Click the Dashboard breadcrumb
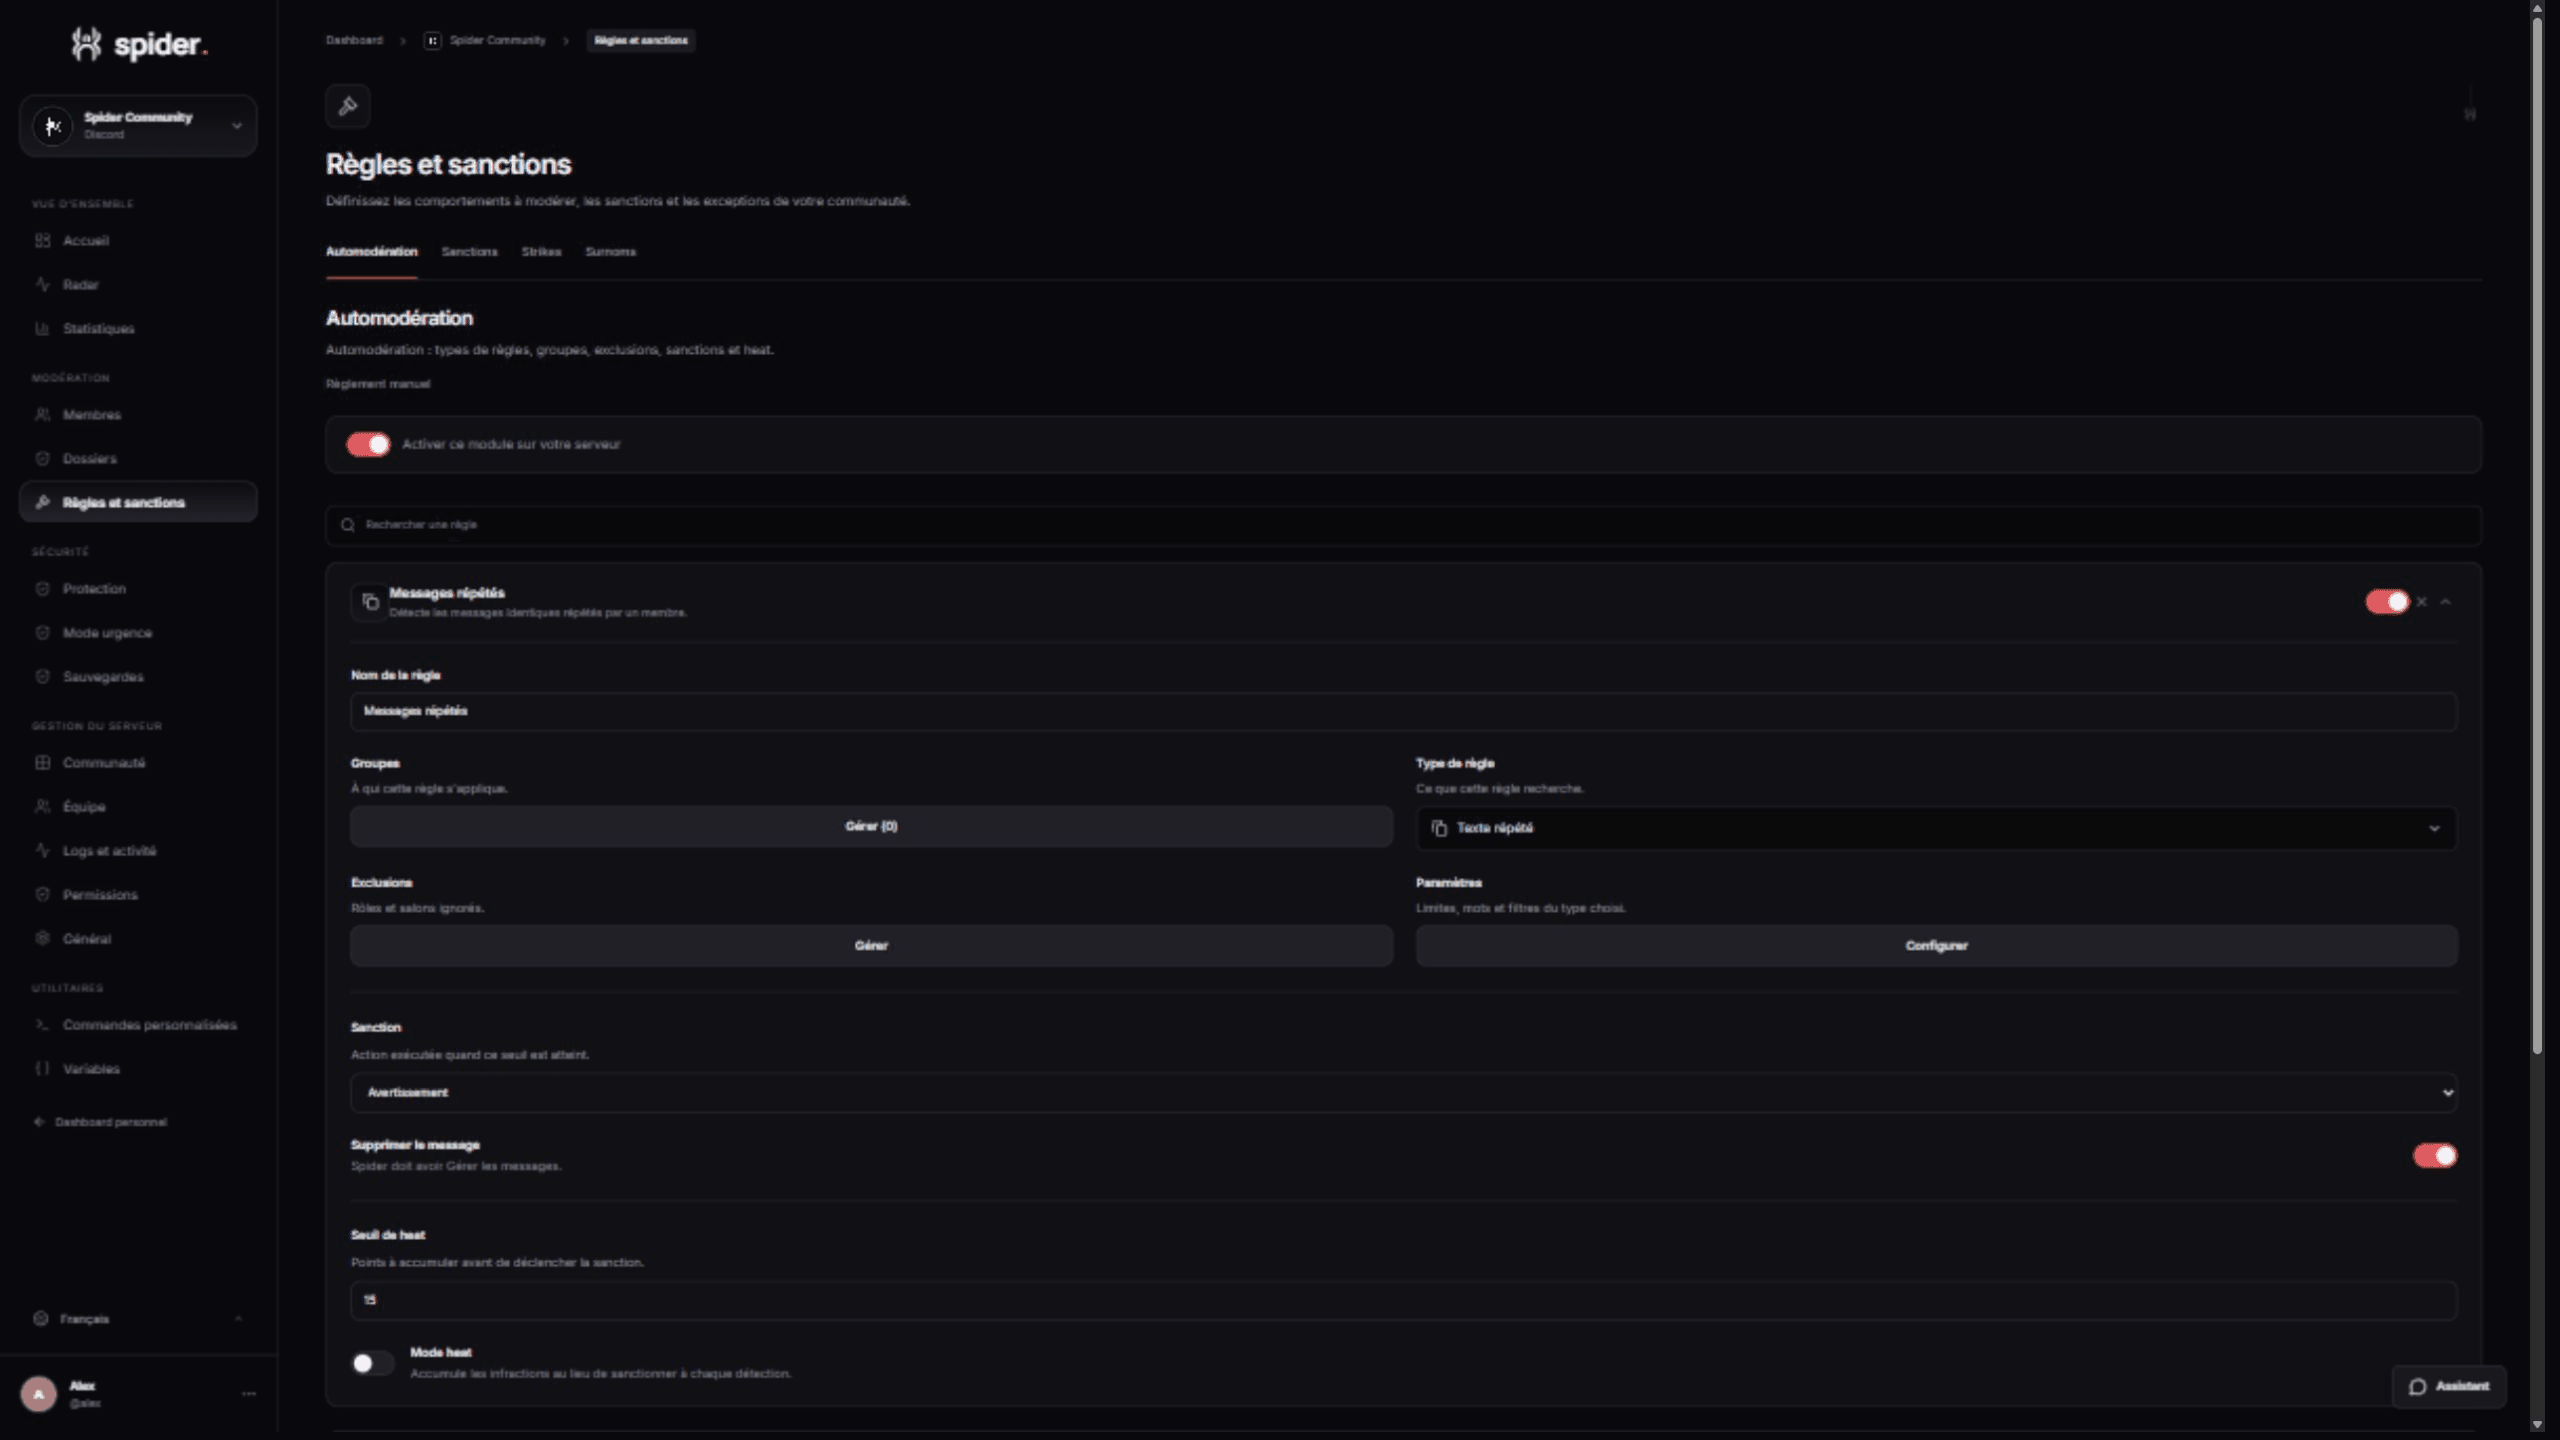Viewport: 2560px width, 1440px height. (354, 40)
